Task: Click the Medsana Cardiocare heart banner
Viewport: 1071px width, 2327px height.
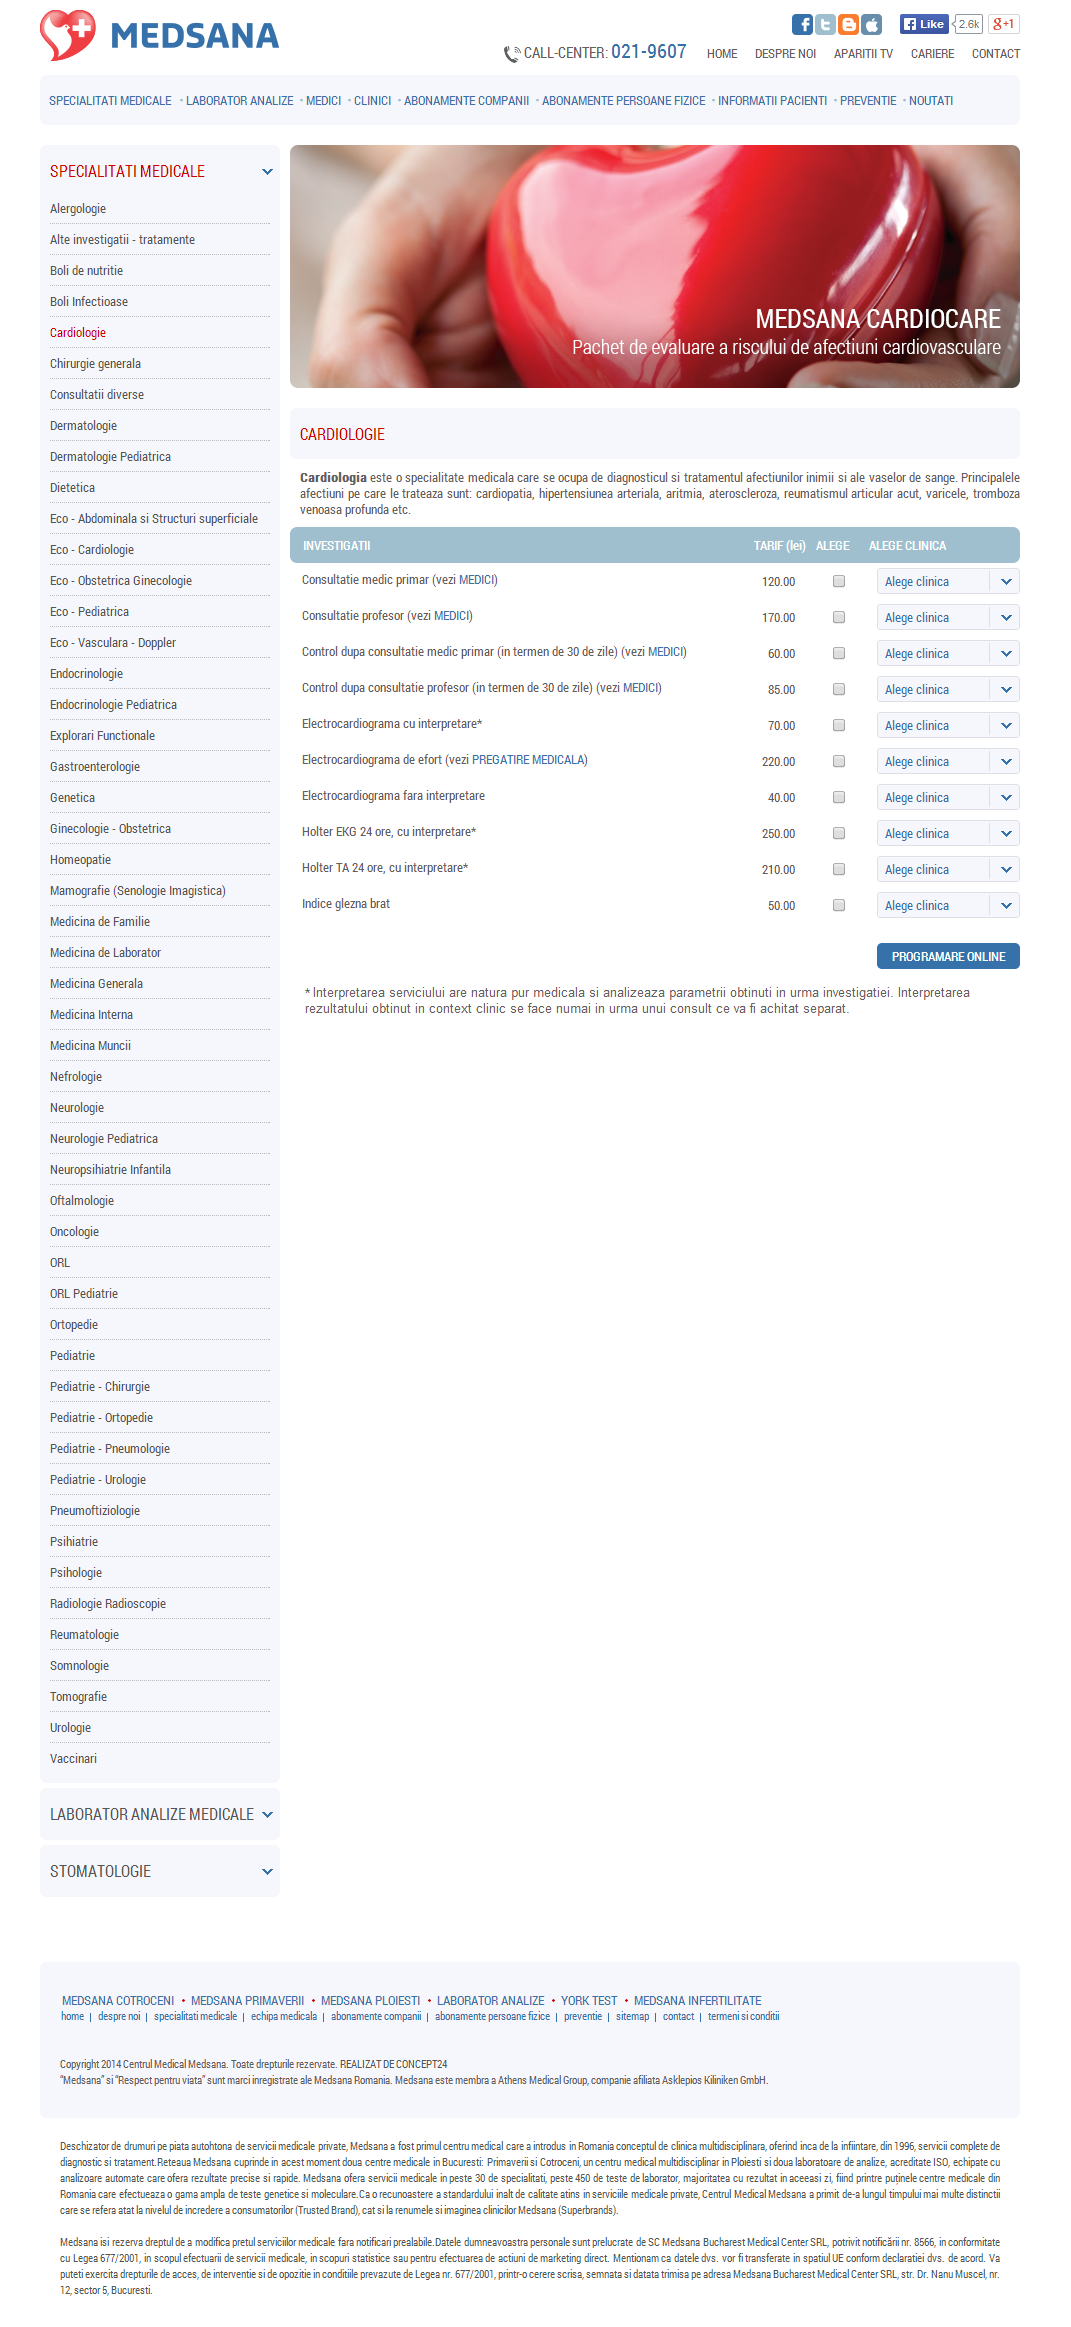Action: point(655,266)
